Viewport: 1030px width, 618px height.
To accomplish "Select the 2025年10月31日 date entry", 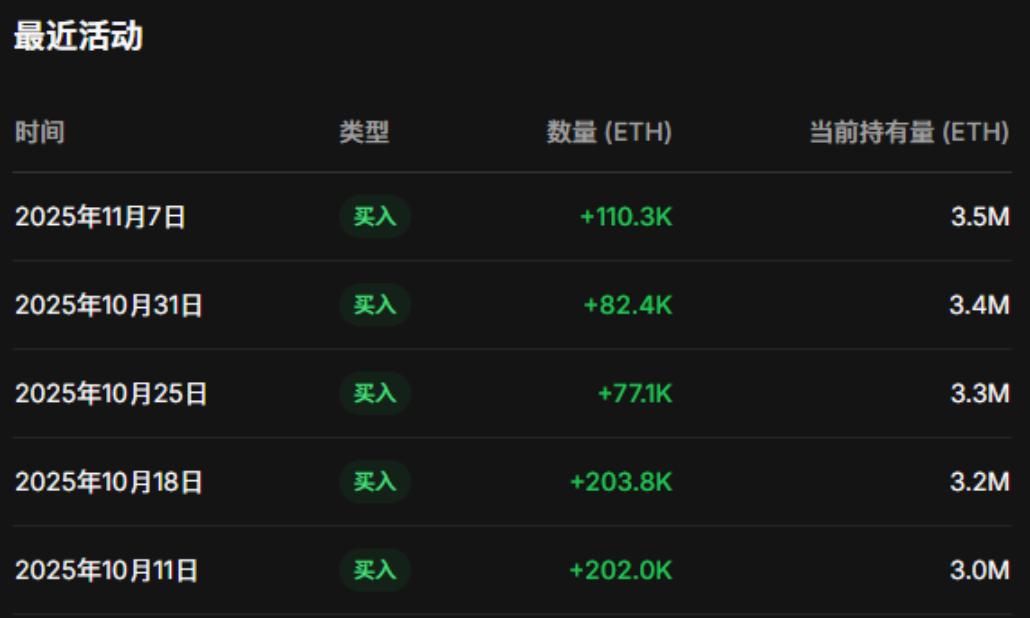I will (108, 305).
